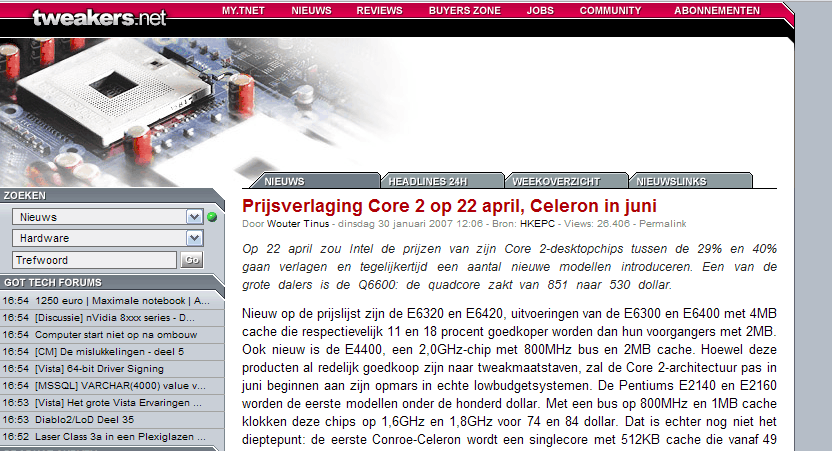The height and width of the screenshot is (451, 832).
Task: Go to REVIEWS in the top bar
Action: [379, 10]
